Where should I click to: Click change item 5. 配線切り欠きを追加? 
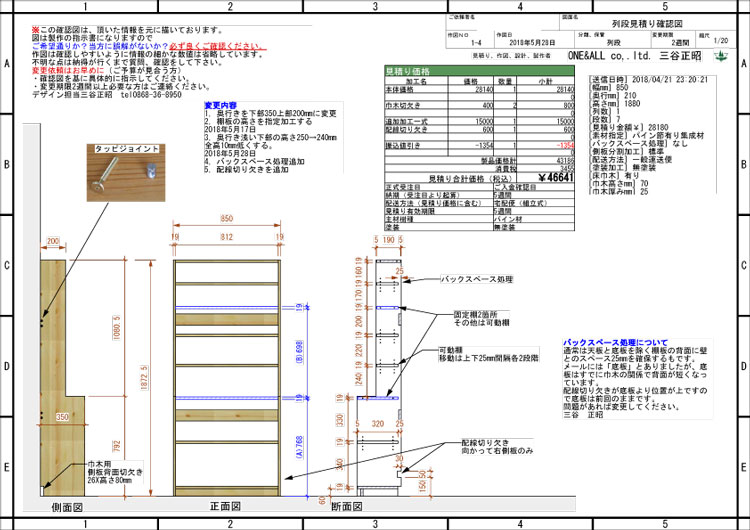click(x=247, y=169)
